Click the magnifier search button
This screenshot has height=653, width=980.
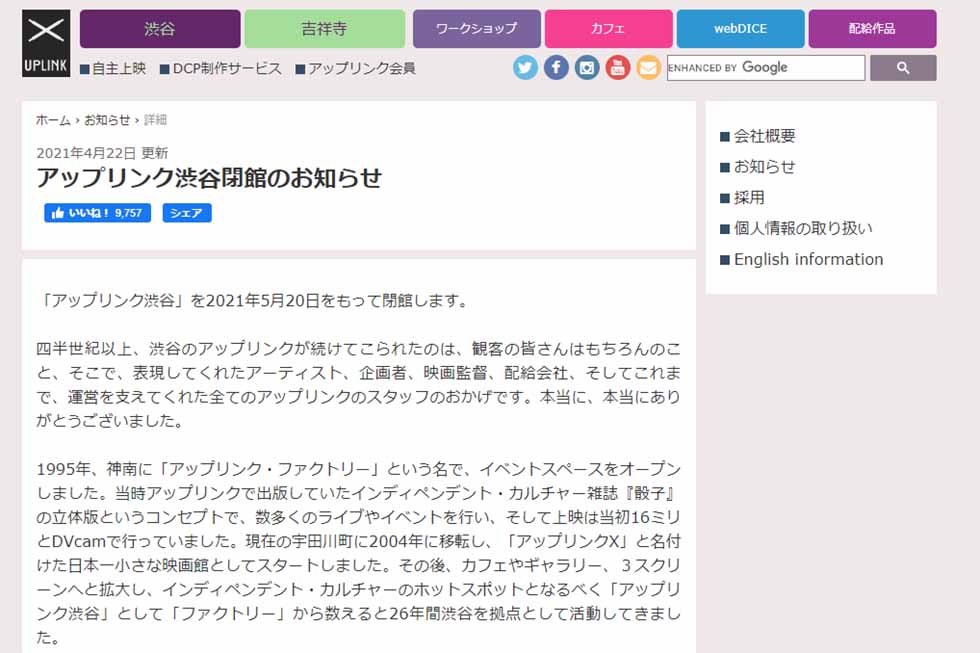903,67
